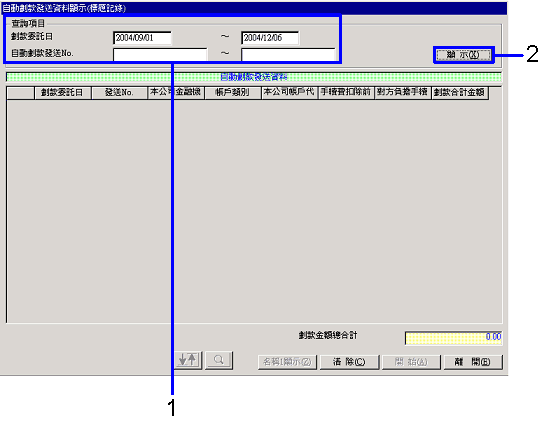539x423 pixels.
Task: Click the 本公司帳戶代 column header
Action: point(289,93)
